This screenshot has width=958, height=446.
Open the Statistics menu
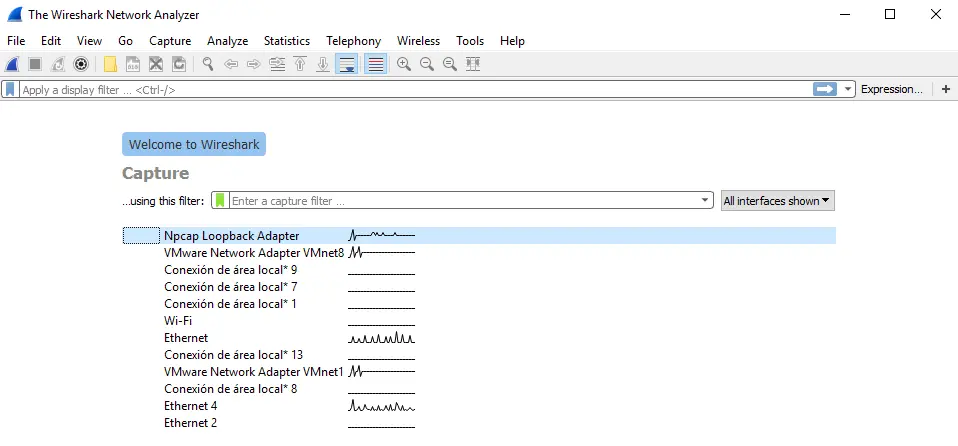pyautogui.click(x=287, y=41)
